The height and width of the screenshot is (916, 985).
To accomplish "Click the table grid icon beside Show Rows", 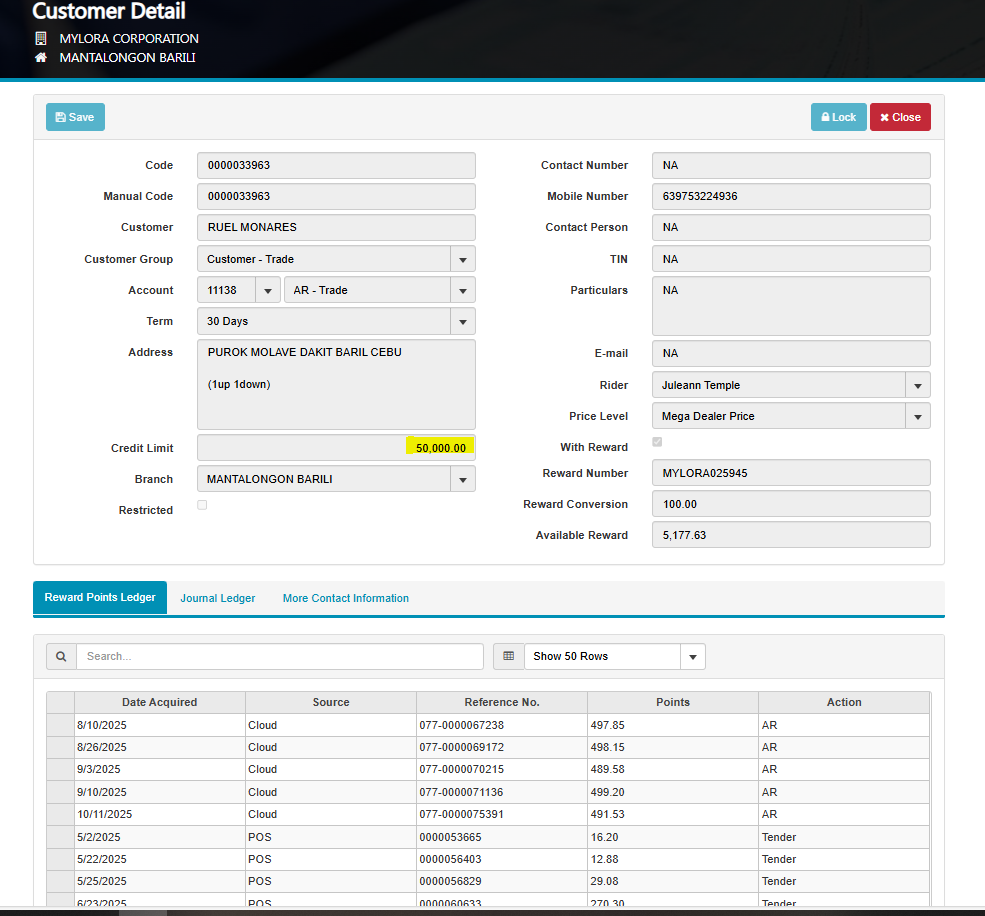I will [x=508, y=657].
